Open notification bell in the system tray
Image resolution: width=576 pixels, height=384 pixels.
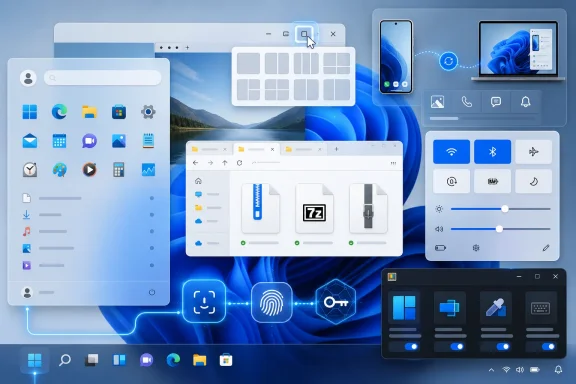pyautogui.click(x=558, y=370)
